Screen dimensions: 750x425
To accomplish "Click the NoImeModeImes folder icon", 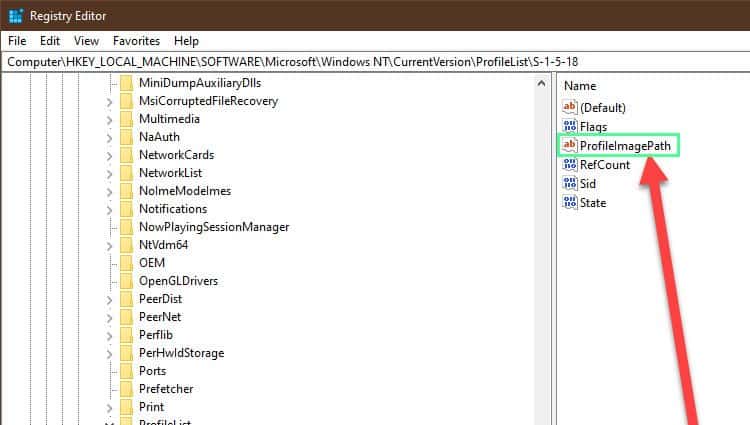I will [x=127, y=191].
